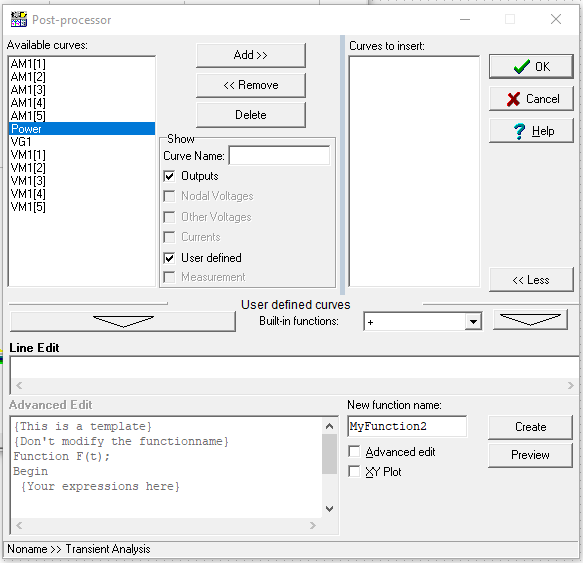
Task: Toggle the Outputs checkbox
Action: [170, 176]
